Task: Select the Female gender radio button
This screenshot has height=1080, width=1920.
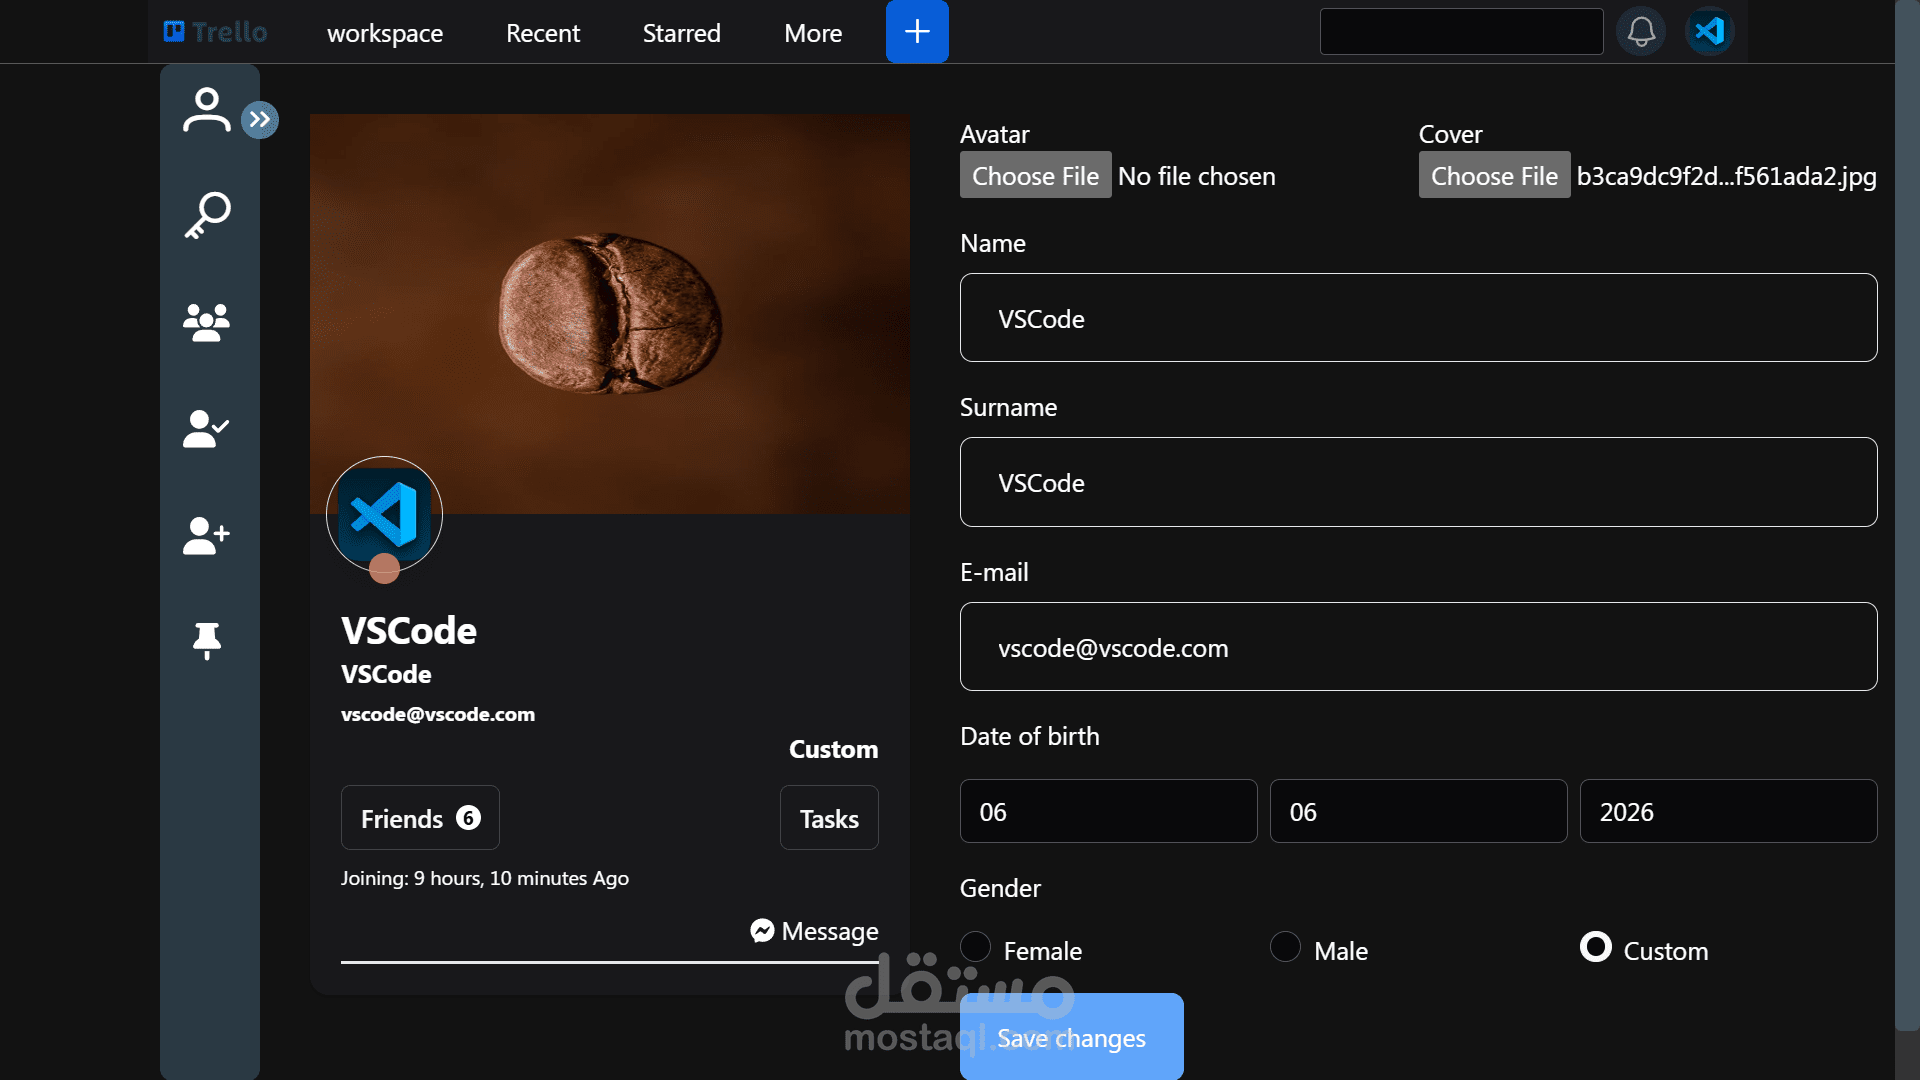Action: point(975,947)
